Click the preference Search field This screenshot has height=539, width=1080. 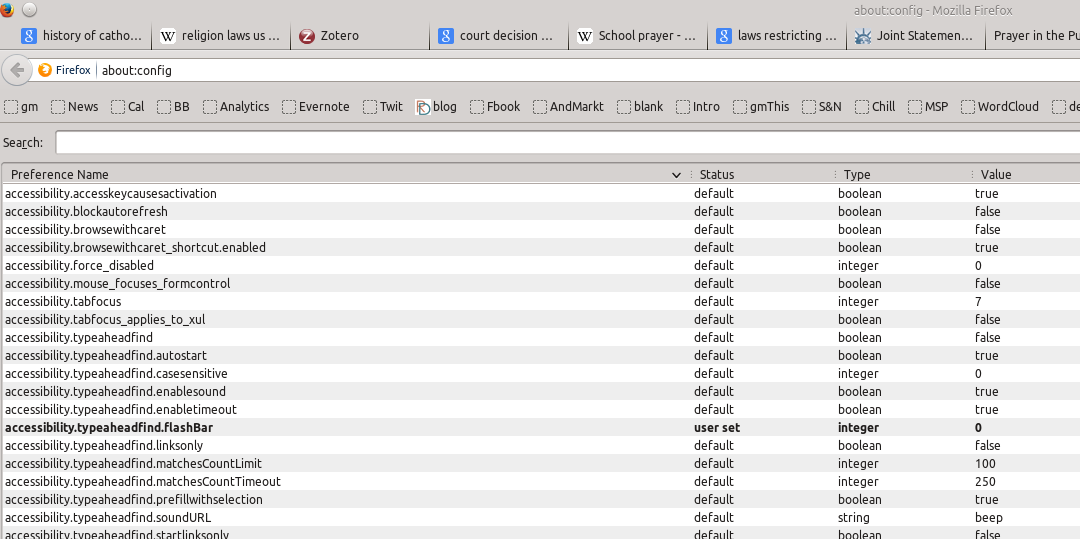[x=568, y=142]
